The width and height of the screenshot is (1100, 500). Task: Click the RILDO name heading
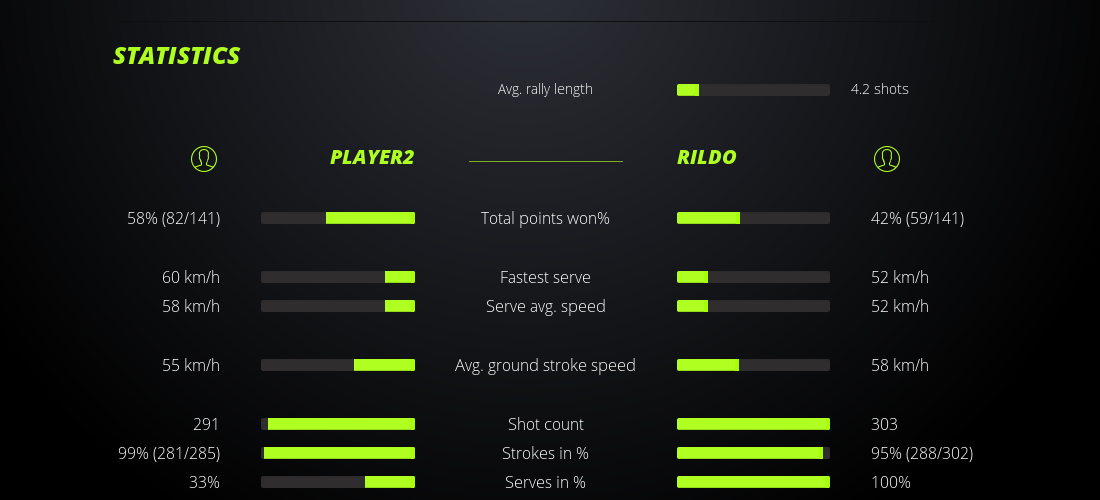(707, 157)
